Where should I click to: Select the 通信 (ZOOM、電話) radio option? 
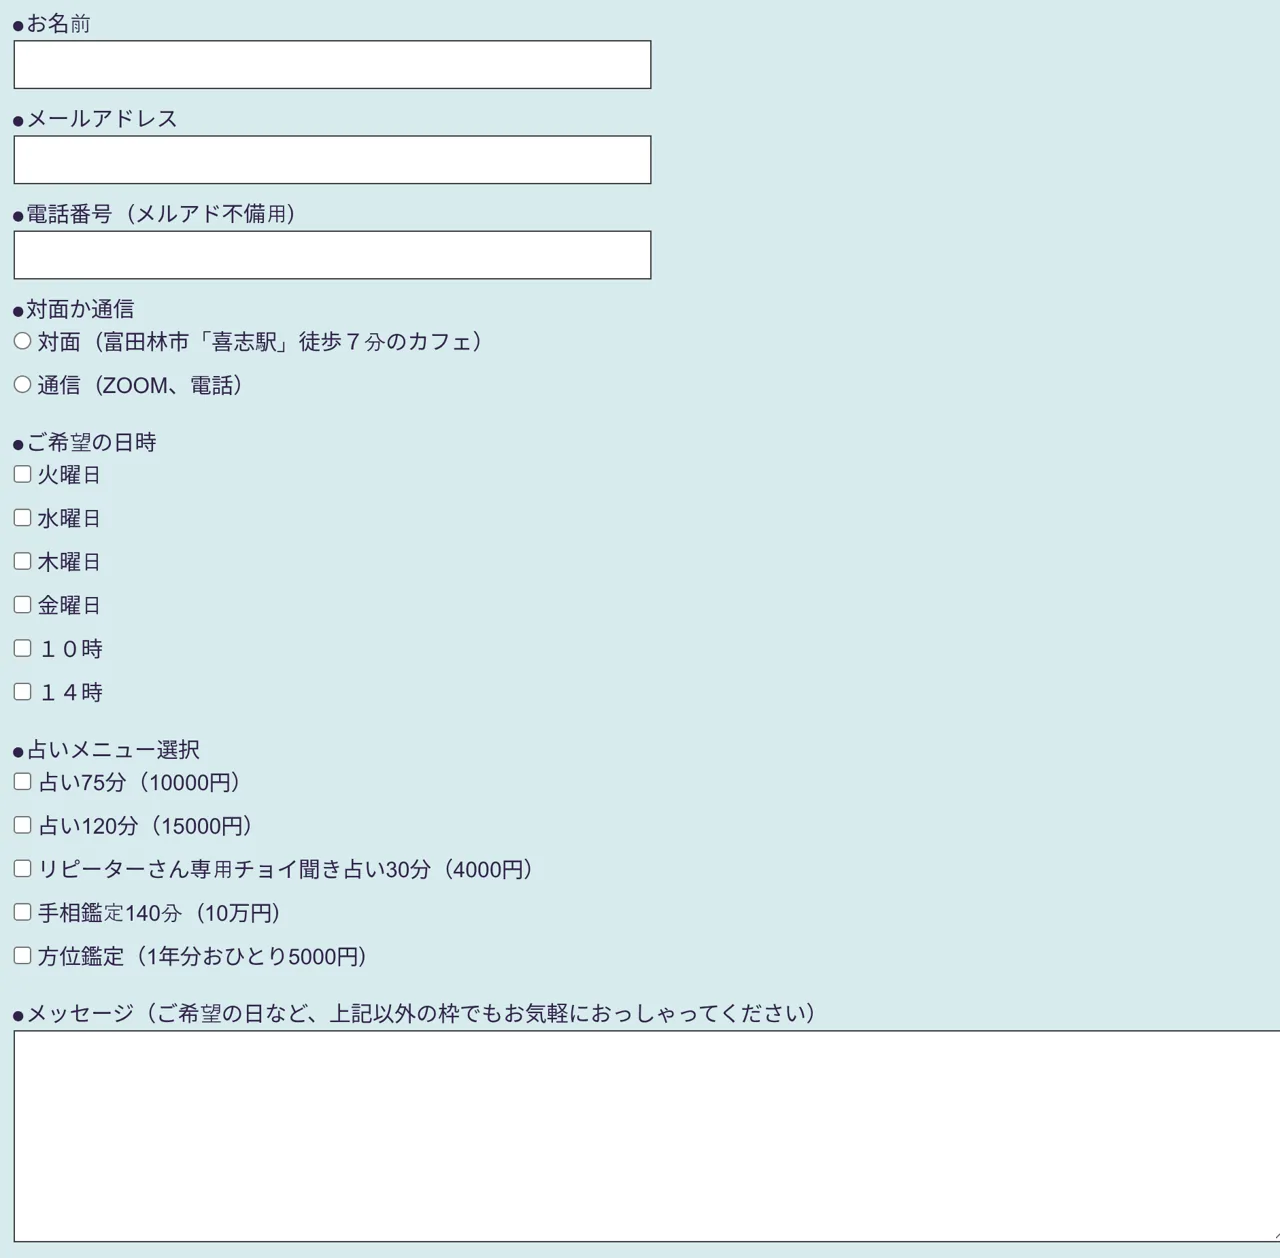pyautogui.click(x=22, y=384)
